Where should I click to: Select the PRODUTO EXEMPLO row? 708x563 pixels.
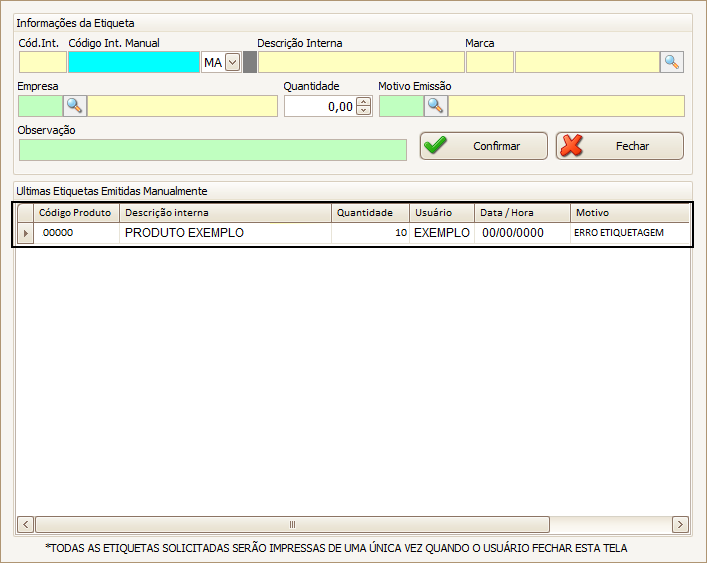coord(225,233)
